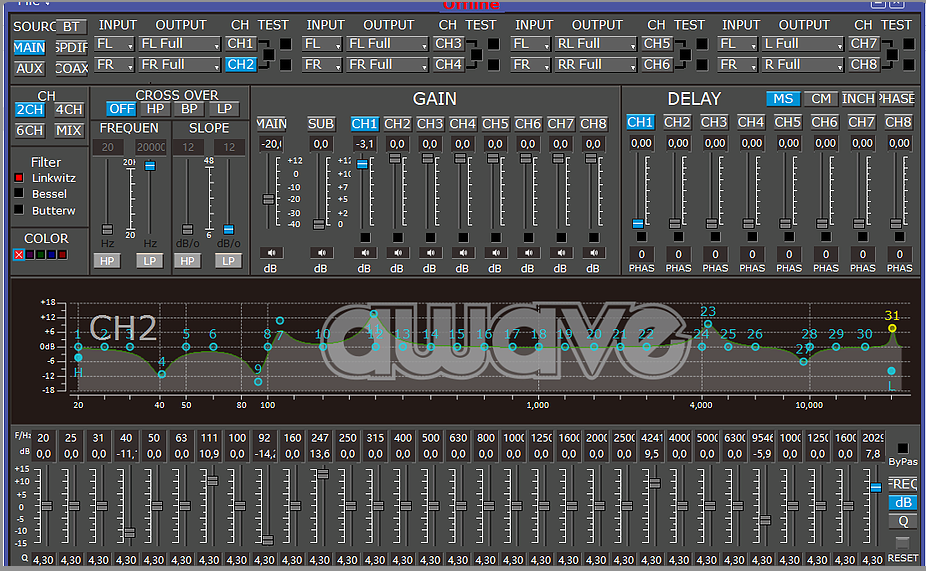This screenshot has width=926, height=571.
Task: Open the FR Full output dropdown for CH2
Action: coord(180,64)
